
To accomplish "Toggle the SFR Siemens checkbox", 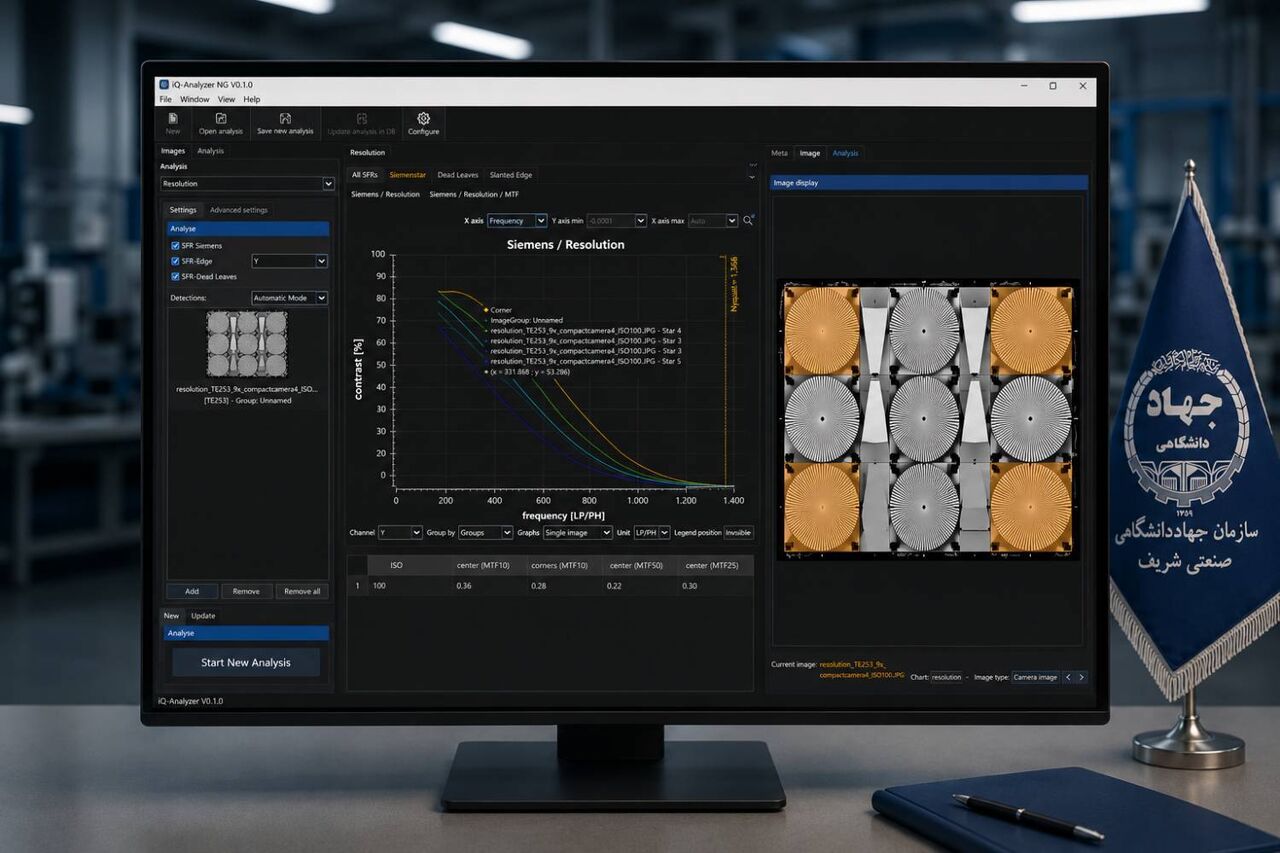I will click(x=175, y=245).
